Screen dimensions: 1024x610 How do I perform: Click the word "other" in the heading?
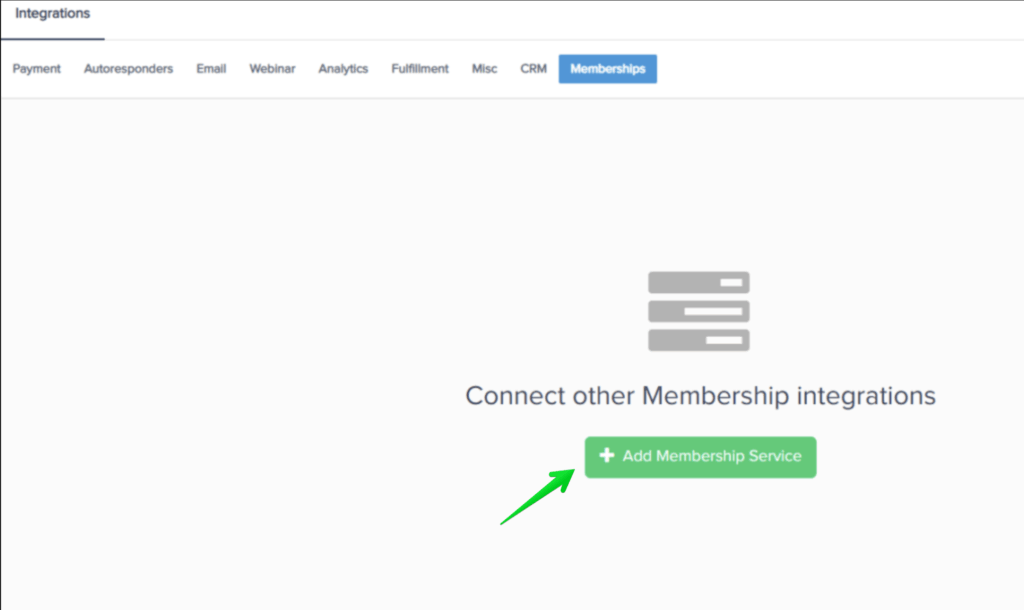tap(603, 396)
